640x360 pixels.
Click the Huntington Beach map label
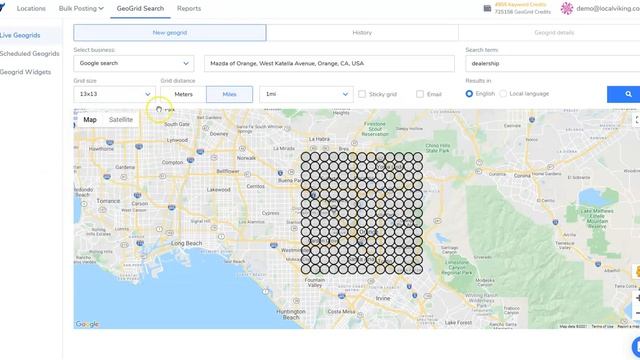point(291,314)
